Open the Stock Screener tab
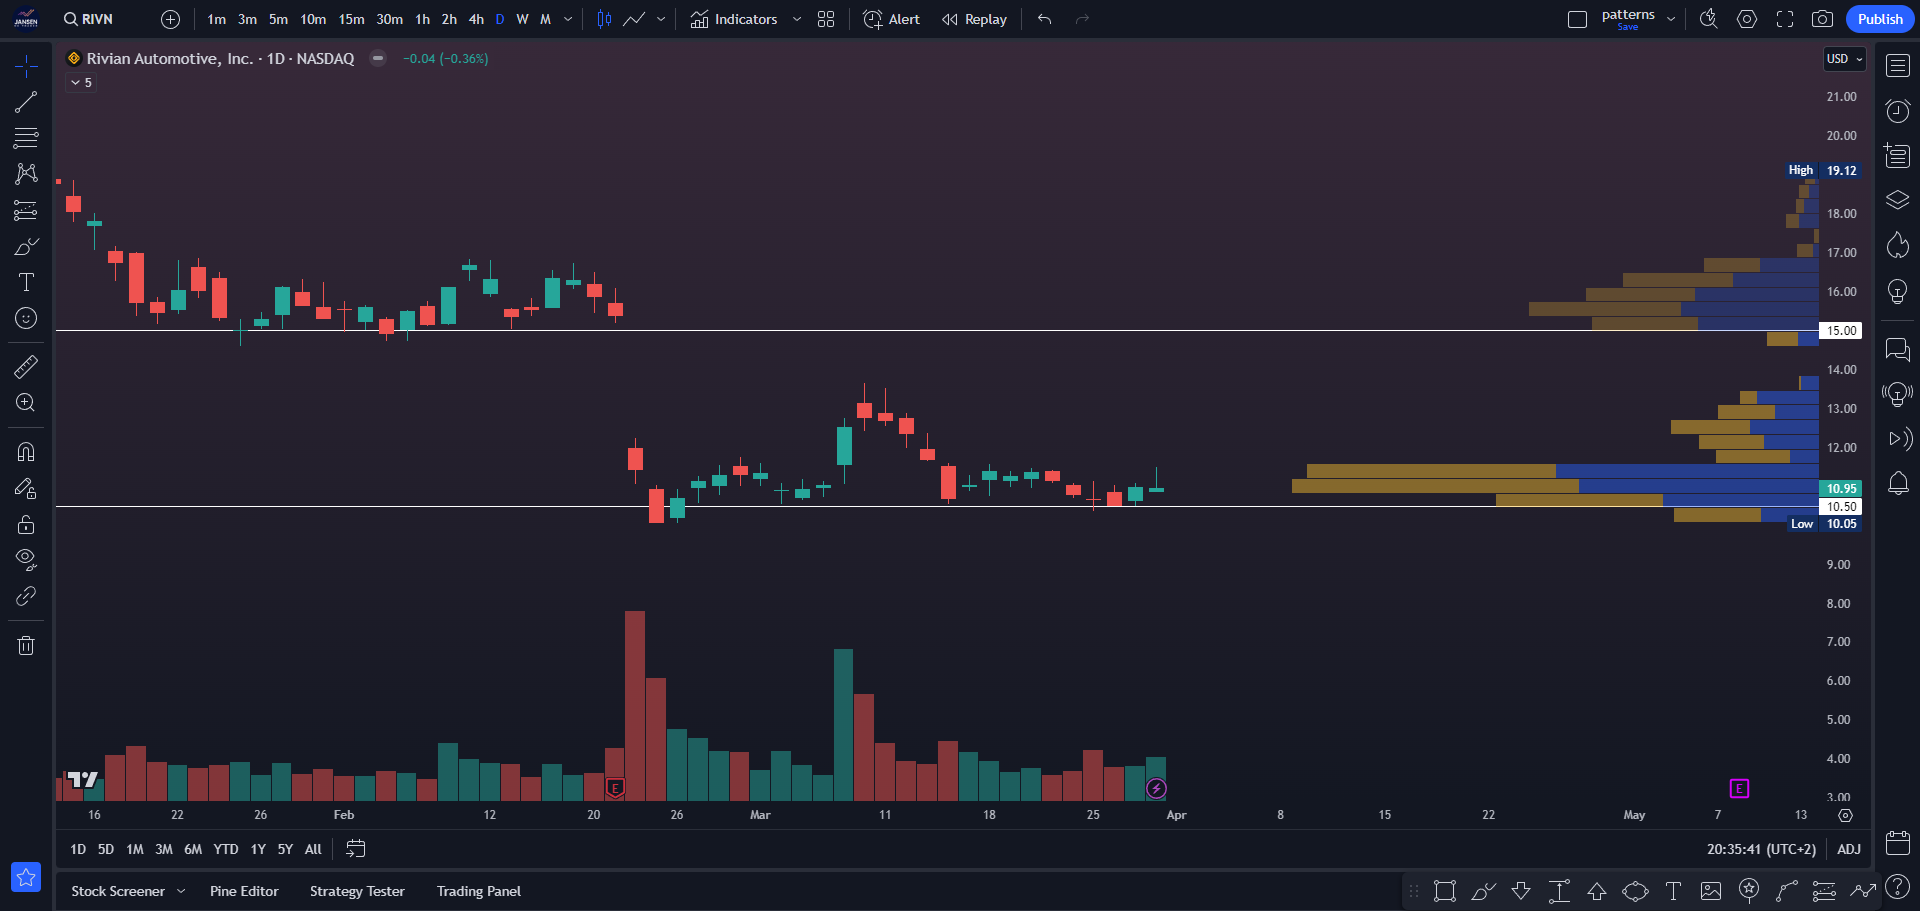Screen dimensions: 1920x911 (118, 891)
